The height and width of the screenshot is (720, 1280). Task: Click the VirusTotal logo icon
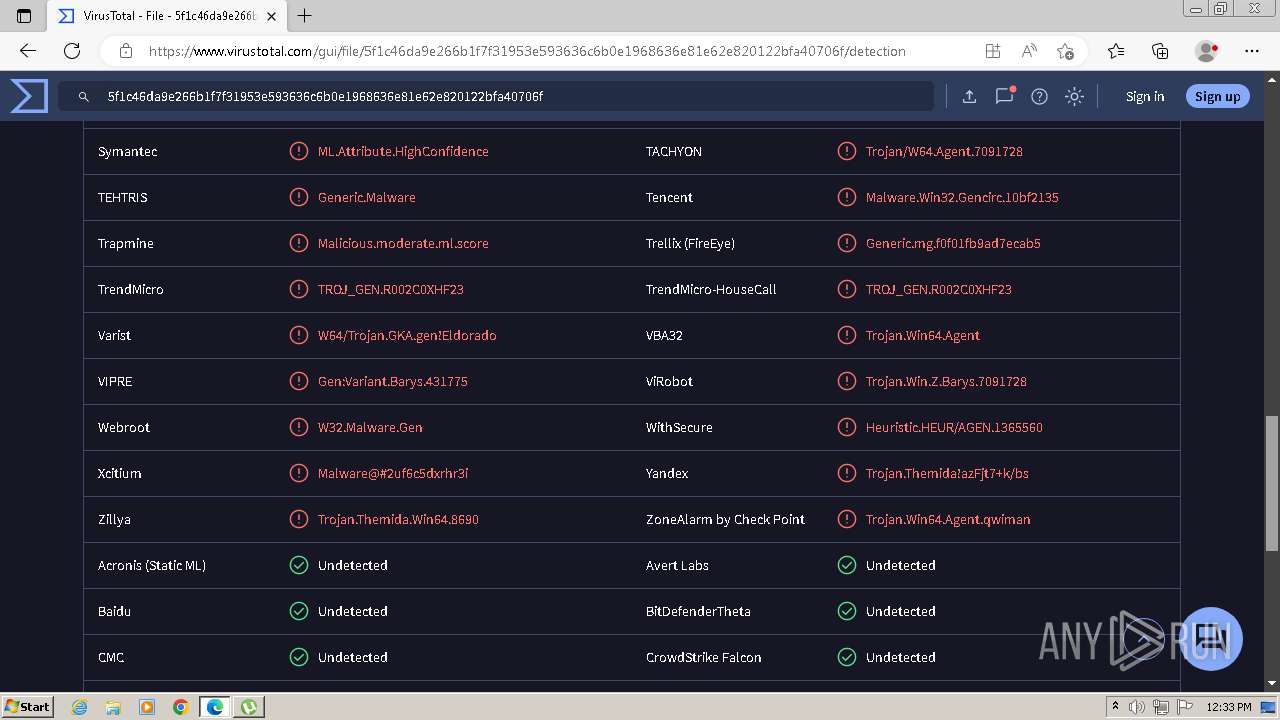click(29, 96)
